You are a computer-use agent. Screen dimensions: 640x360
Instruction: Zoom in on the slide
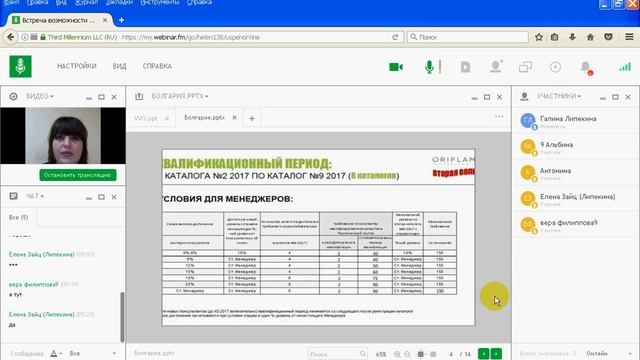point(397,354)
